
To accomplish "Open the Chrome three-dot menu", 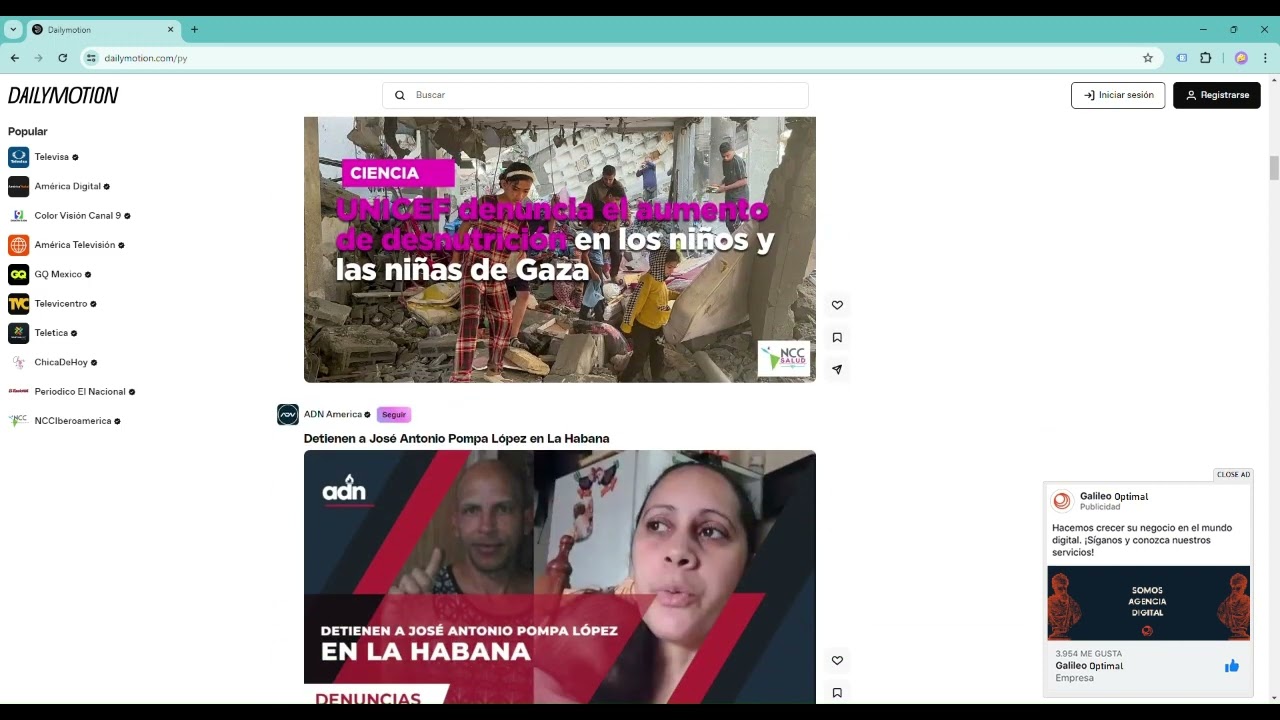I will coord(1265,58).
